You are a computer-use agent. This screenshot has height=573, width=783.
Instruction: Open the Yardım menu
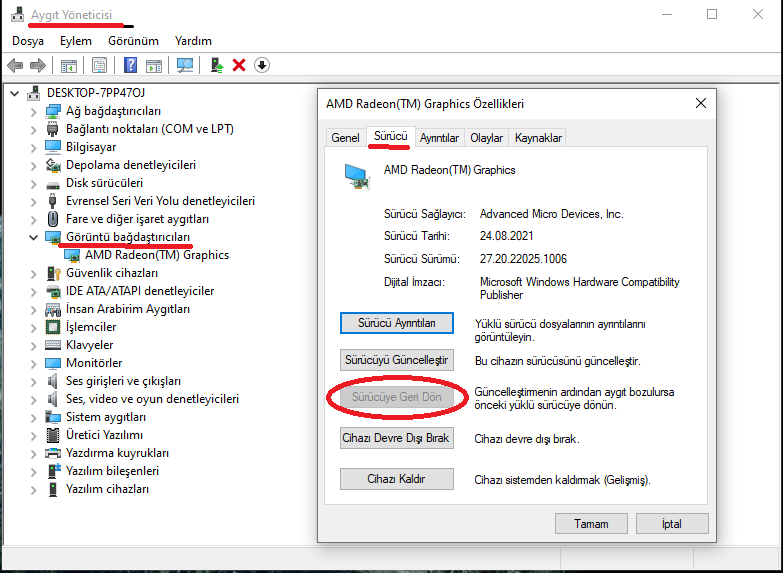coord(193,41)
